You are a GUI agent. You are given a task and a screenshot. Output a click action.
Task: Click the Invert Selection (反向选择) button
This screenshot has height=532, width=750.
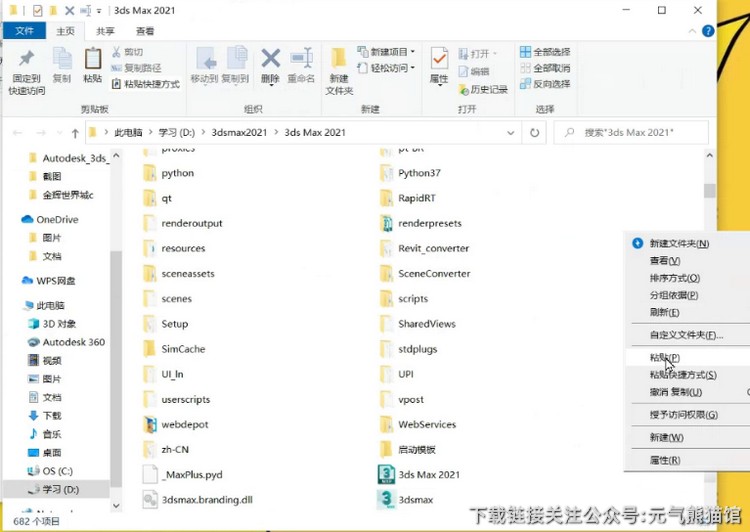pyautogui.click(x=544, y=84)
